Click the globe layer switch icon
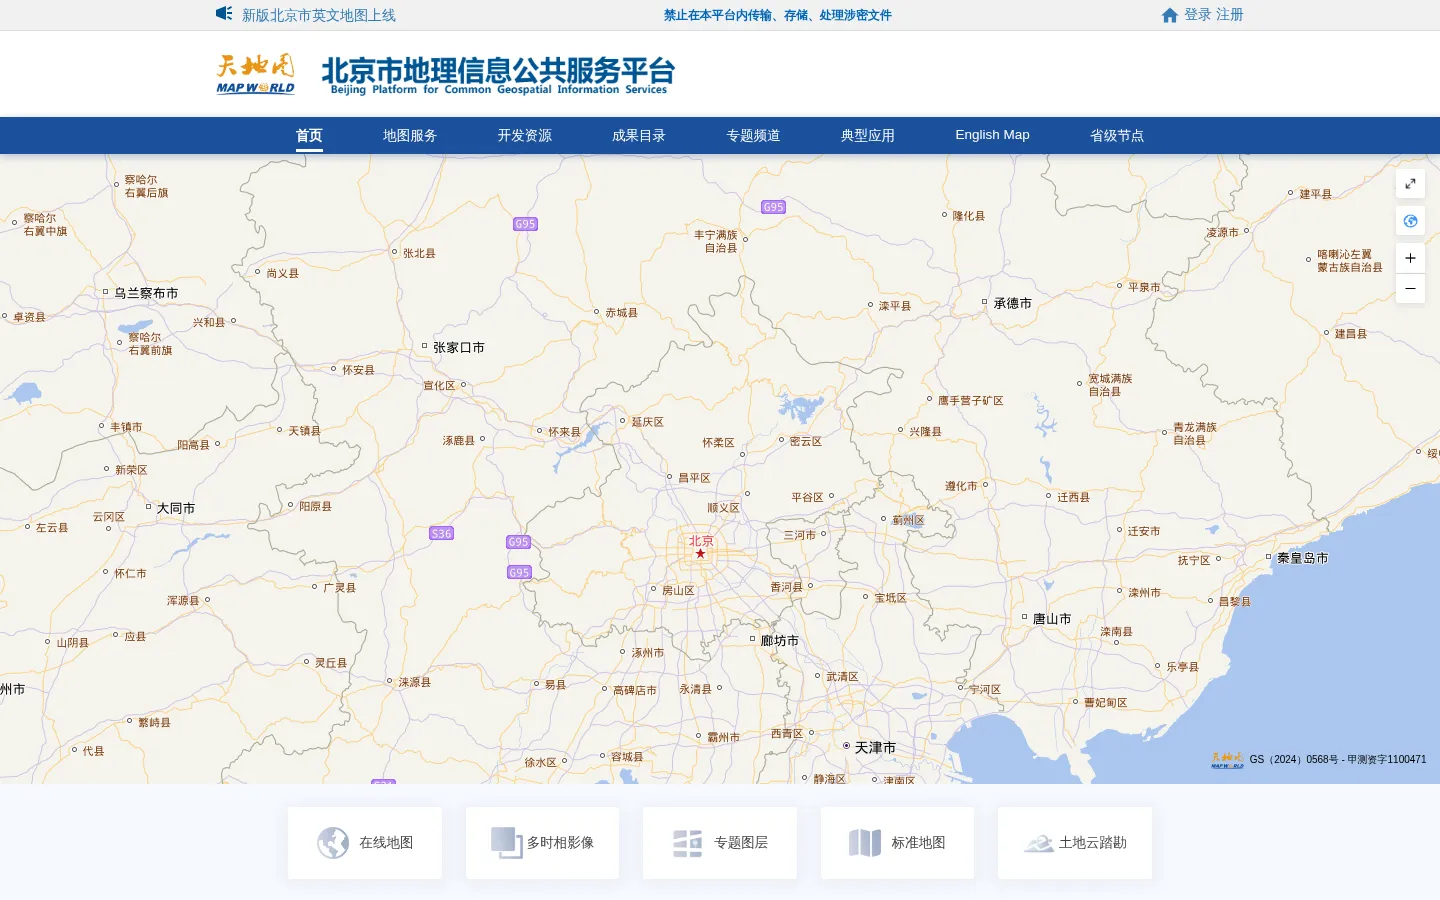The image size is (1440, 900). (1410, 221)
